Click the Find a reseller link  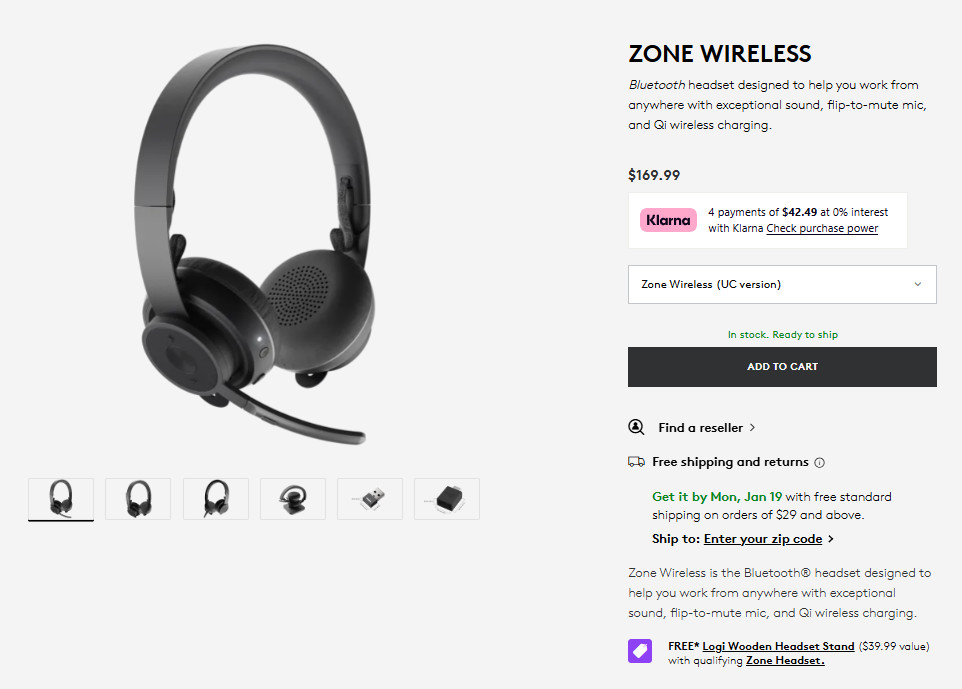click(x=700, y=428)
